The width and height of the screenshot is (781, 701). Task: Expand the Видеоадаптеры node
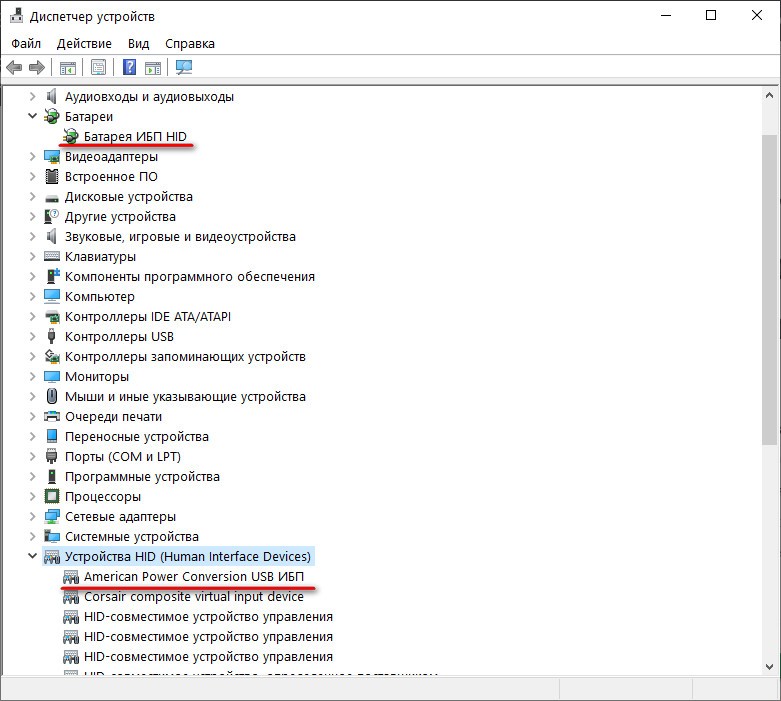(x=32, y=156)
